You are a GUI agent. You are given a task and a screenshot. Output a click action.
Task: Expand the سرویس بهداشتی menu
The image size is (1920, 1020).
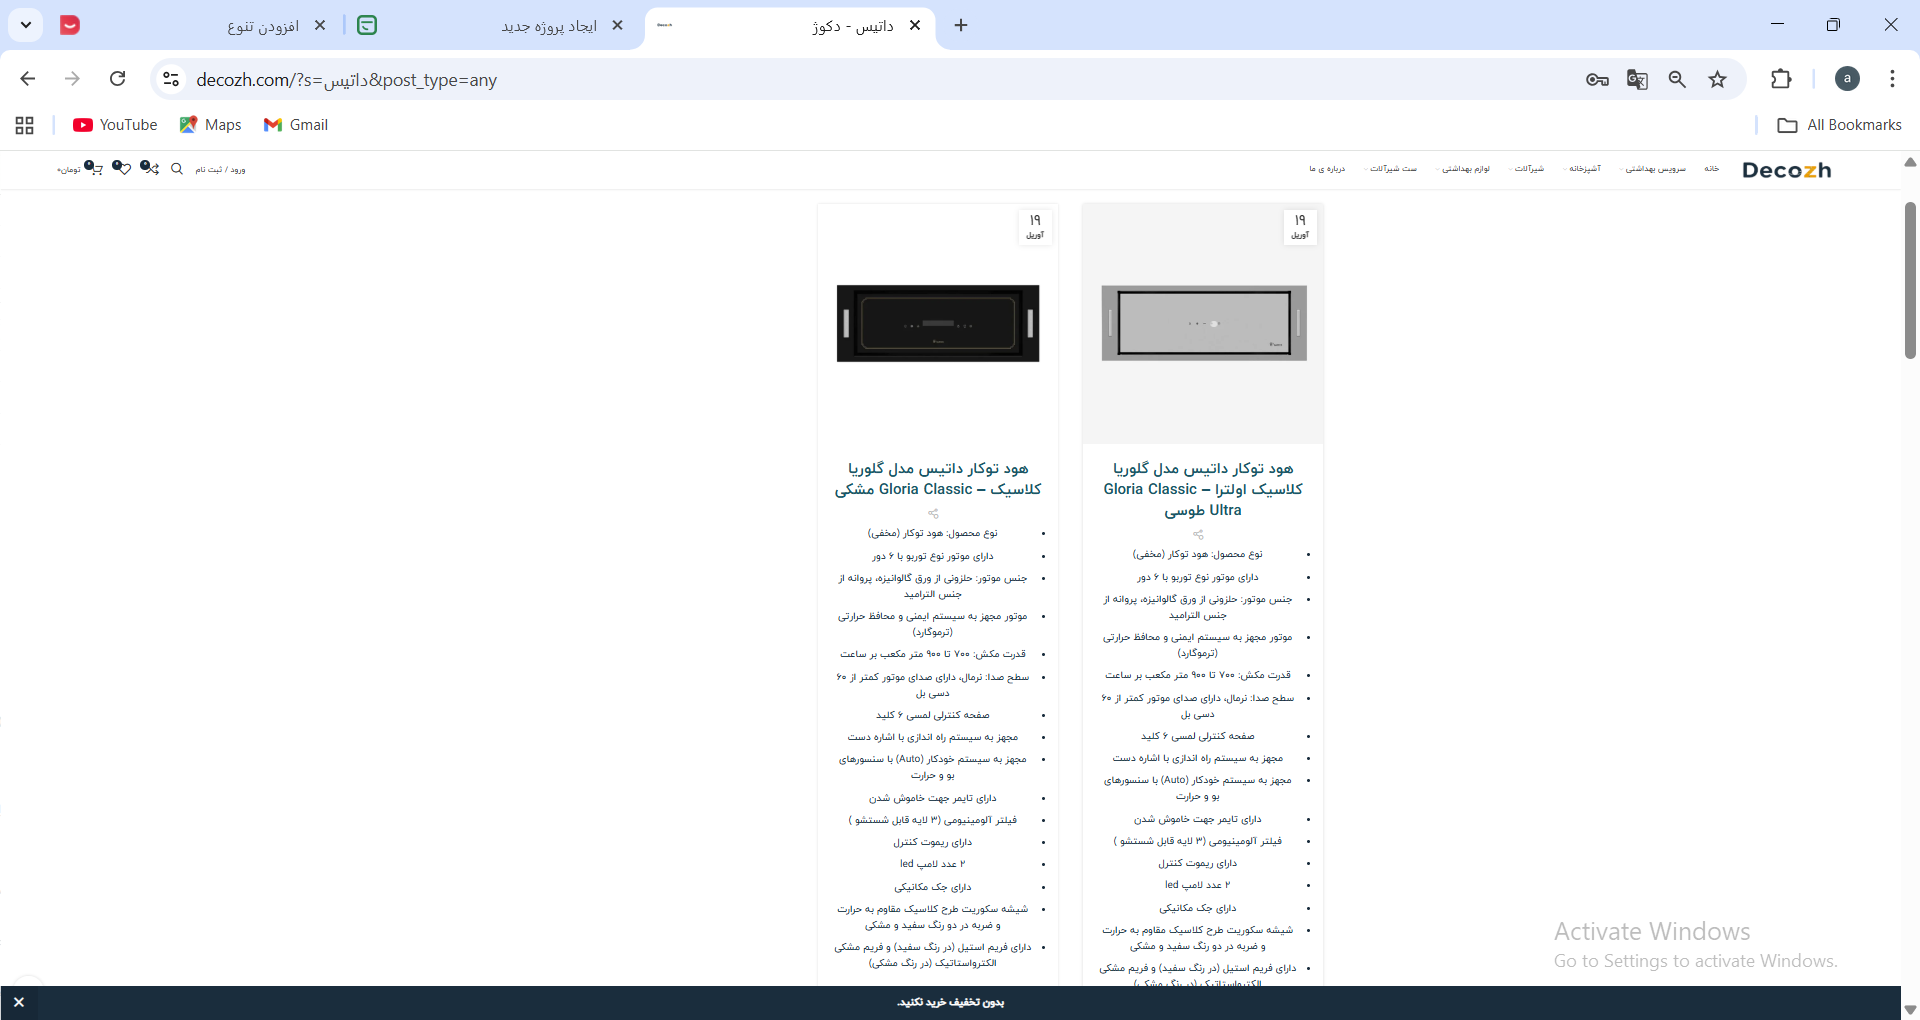point(1655,169)
